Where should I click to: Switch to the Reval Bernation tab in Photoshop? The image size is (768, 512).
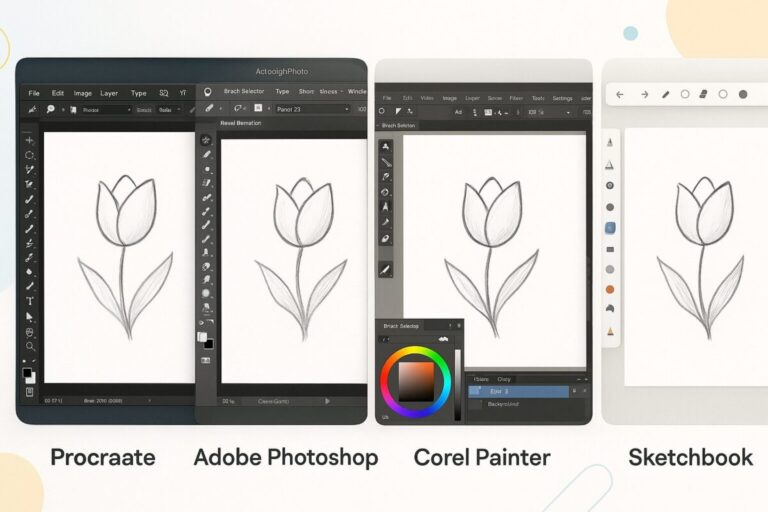pos(240,123)
